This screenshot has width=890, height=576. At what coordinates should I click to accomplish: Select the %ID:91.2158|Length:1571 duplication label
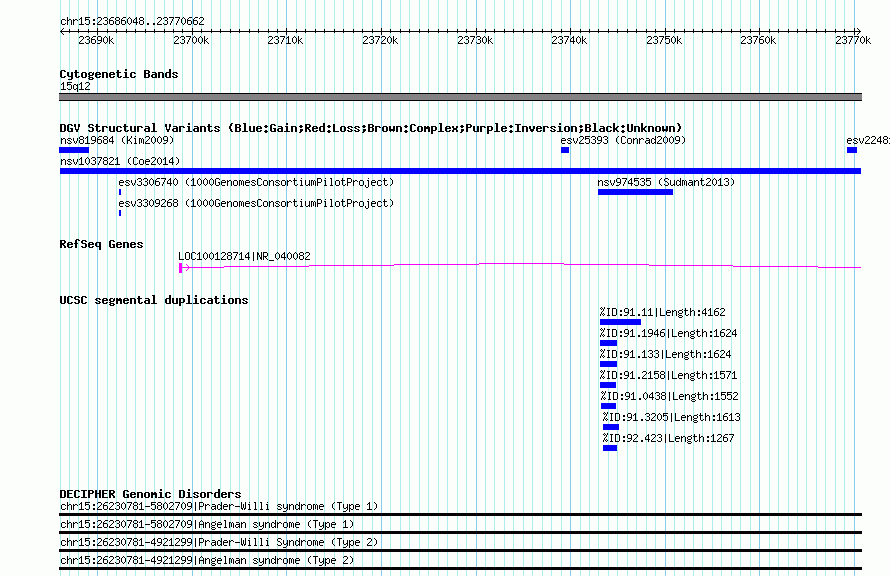coord(668,375)
